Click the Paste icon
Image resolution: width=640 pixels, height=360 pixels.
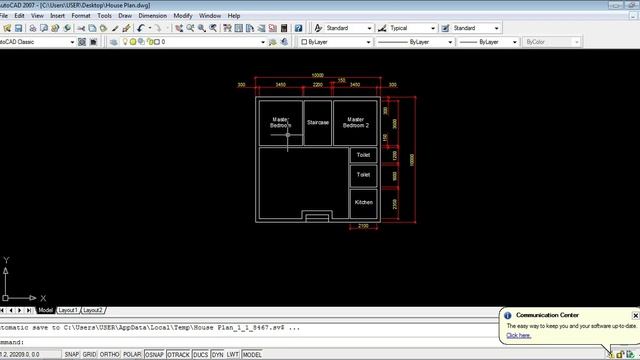pos(104,28)
